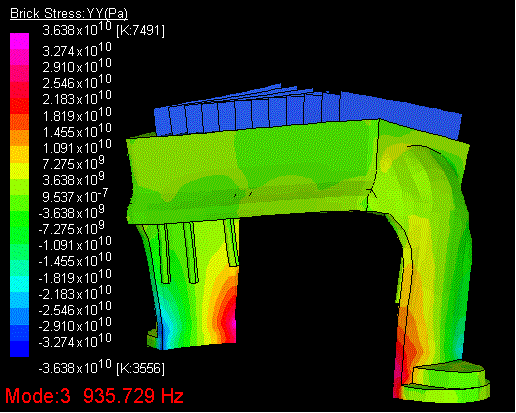This screenshot has width=516, height=413.
Task: Click the 9.537x10^-7 legend value
Action: 75,196
